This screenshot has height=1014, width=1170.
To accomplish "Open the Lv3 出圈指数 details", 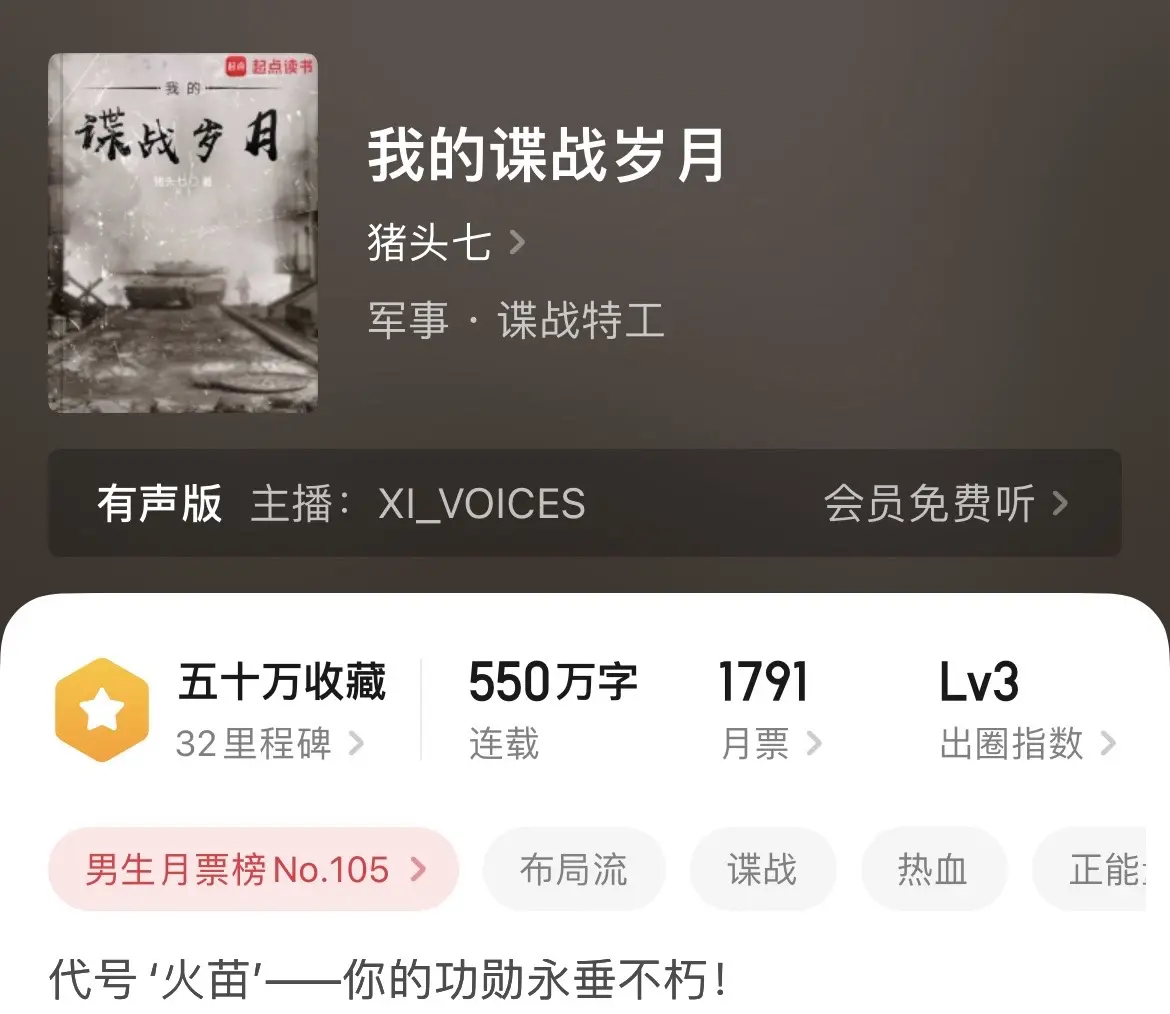I will [1027, 709].
